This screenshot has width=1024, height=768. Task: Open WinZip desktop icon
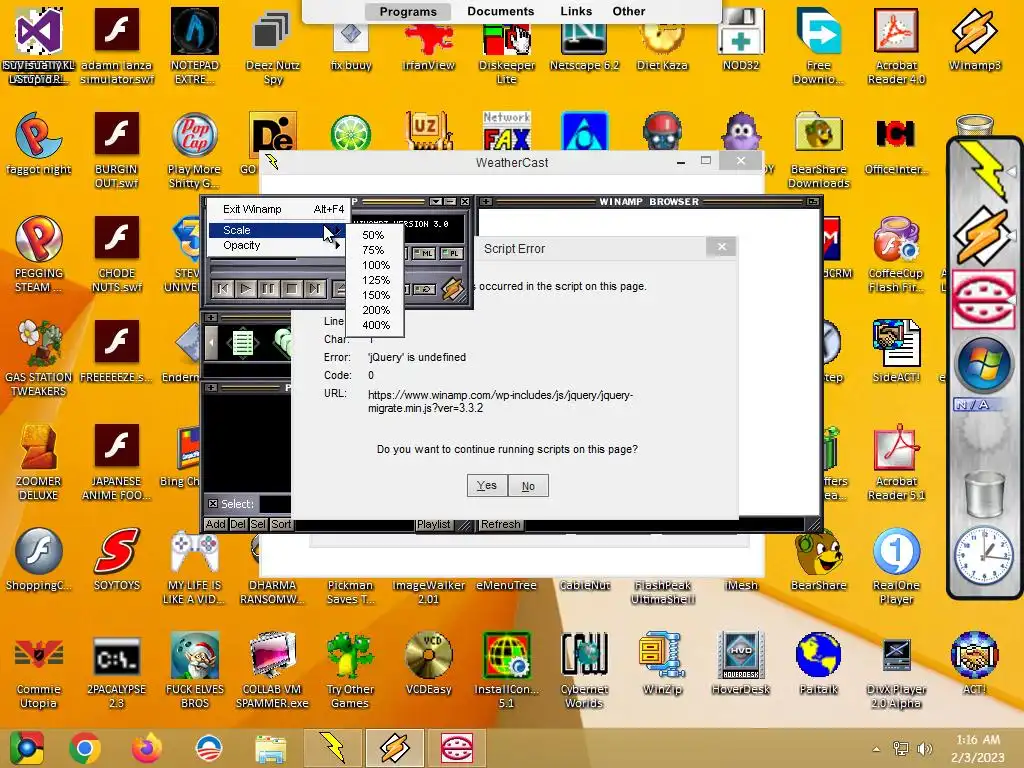point(662,664)
